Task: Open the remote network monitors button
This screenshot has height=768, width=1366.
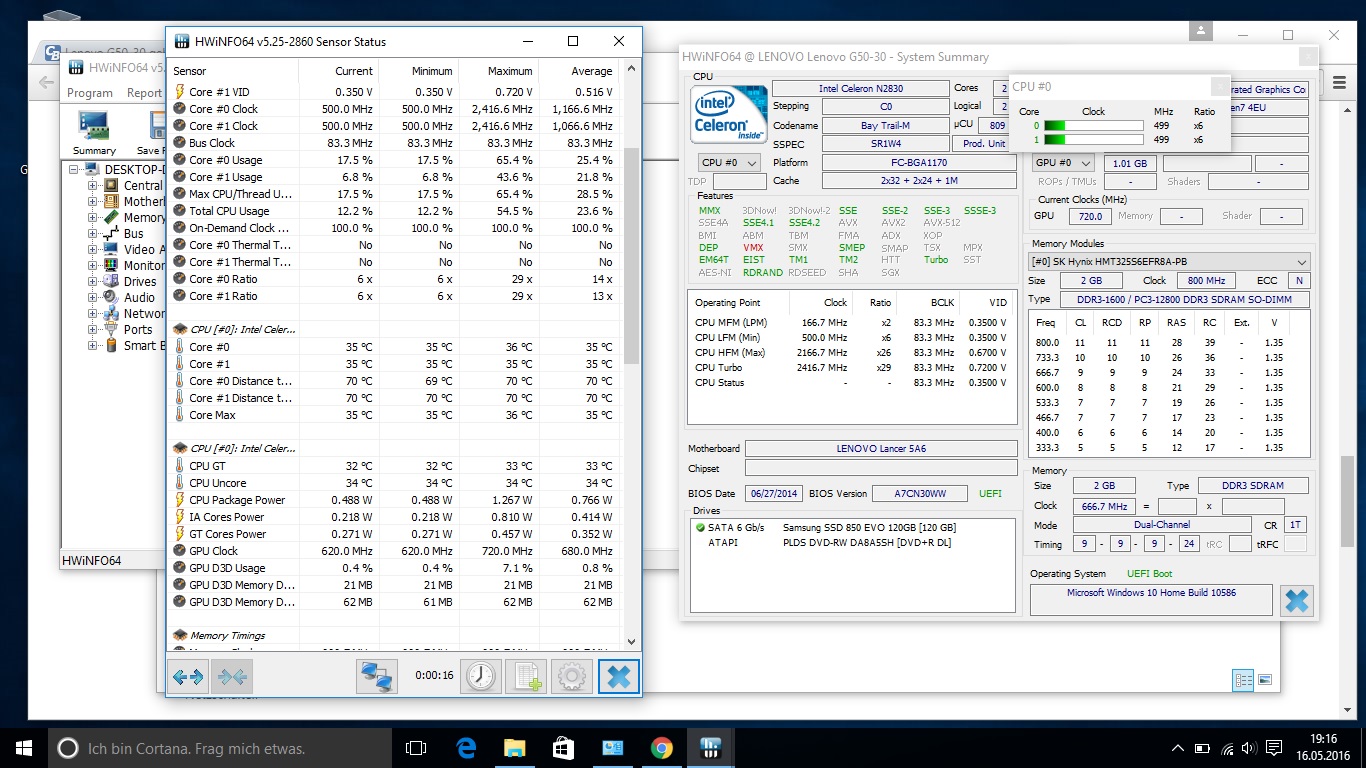Action: [377, 677]
